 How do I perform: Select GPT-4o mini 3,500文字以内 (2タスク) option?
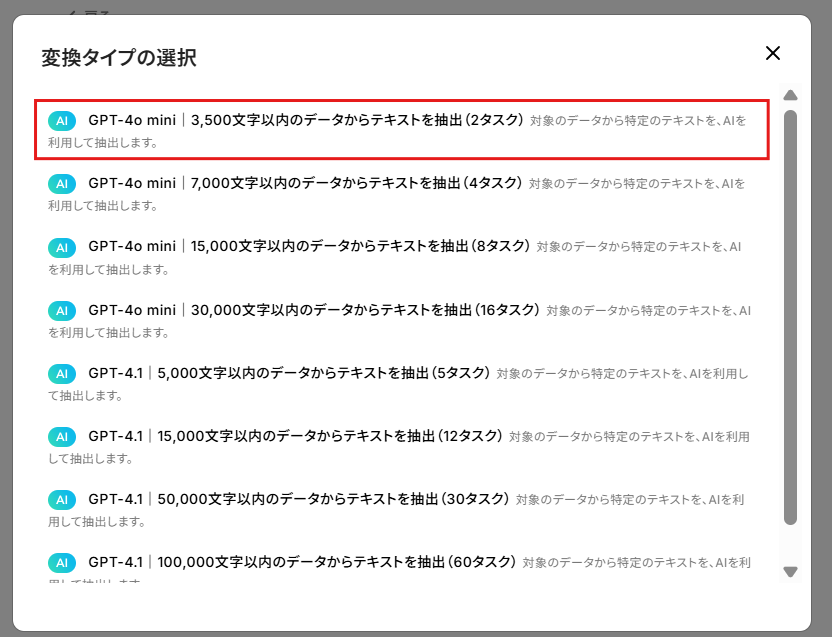tap(402, 130)
